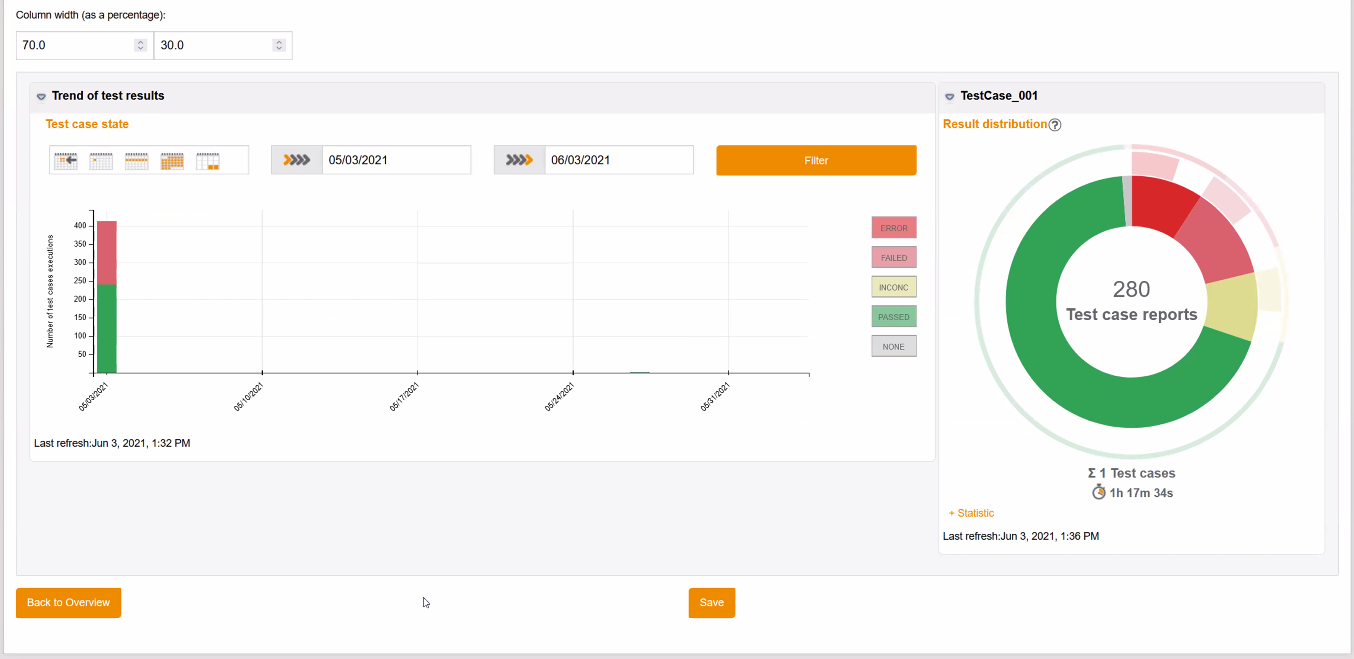
Task: Collapse the TestCase_001 panel
Action: tap(948, 96)
